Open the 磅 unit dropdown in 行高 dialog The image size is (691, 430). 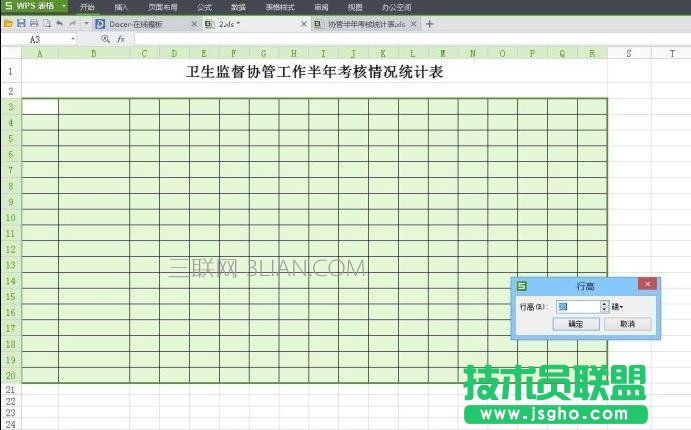point(617,307)
